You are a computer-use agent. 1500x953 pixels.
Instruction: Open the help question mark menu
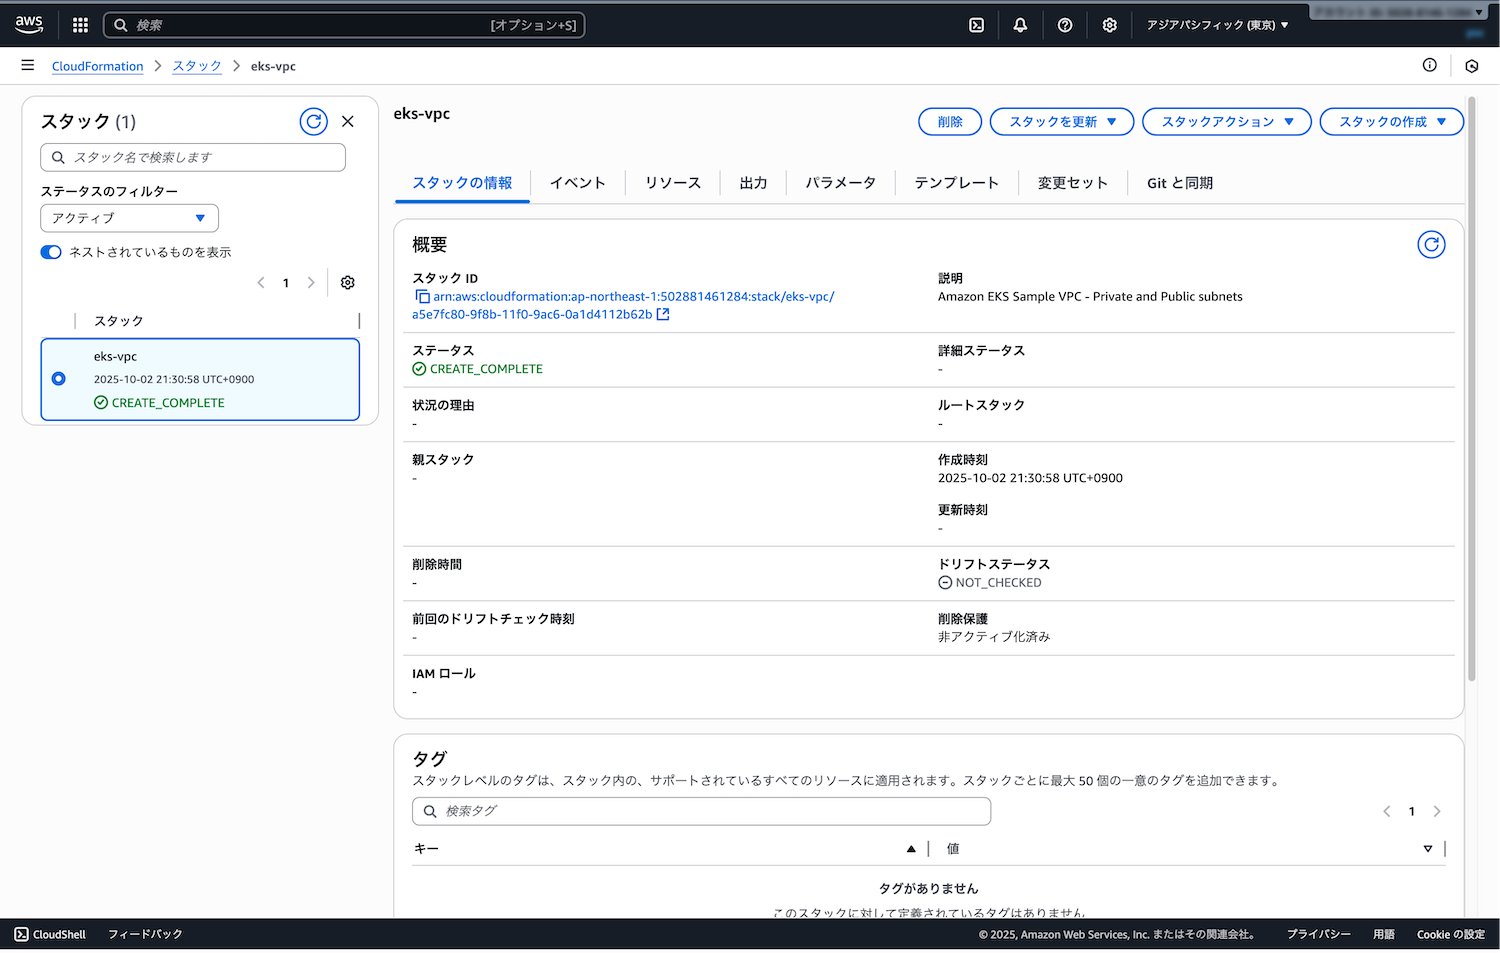coord(1065,25)
